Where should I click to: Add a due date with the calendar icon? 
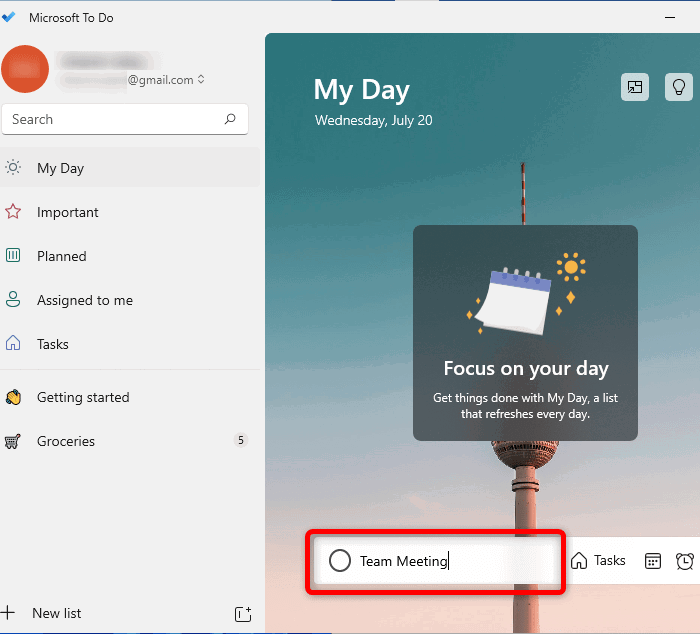coord(653,561)
